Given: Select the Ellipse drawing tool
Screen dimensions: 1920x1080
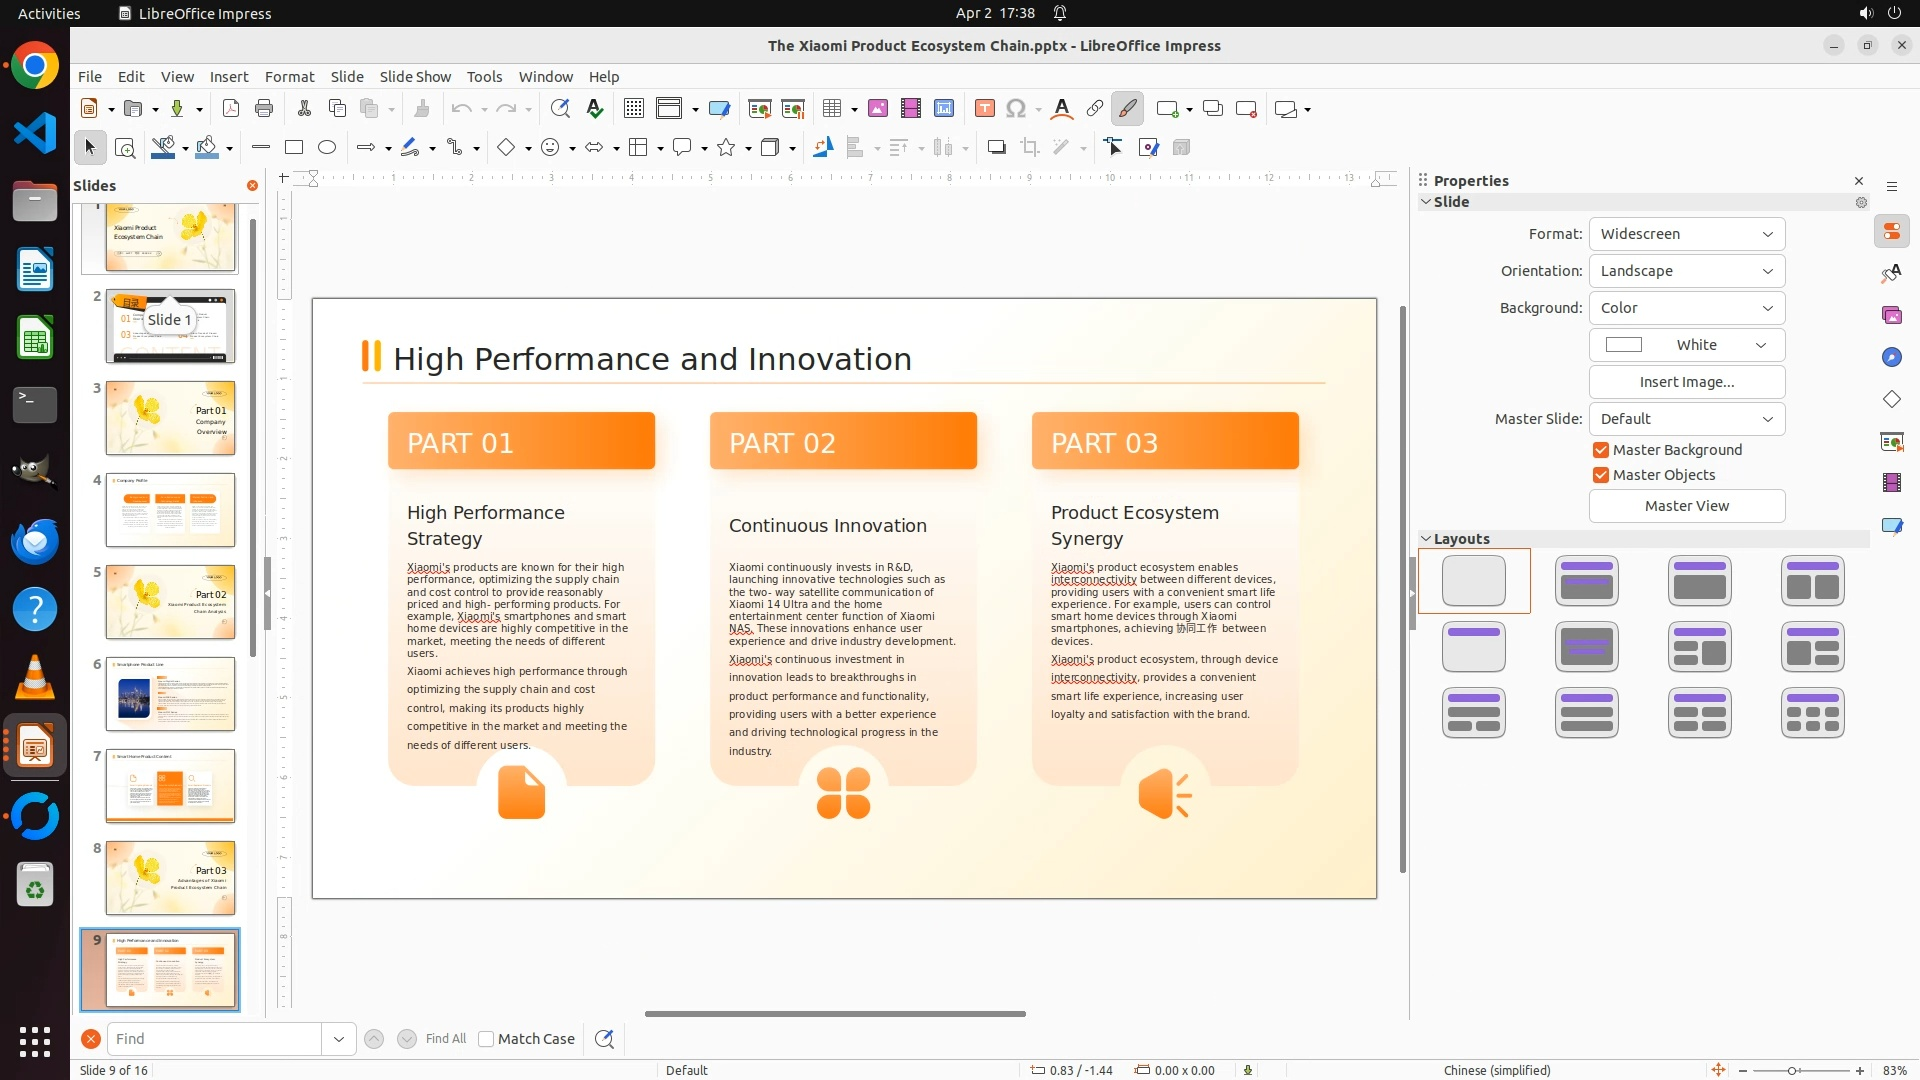Looking at the screenshot, I should (327, 148).
